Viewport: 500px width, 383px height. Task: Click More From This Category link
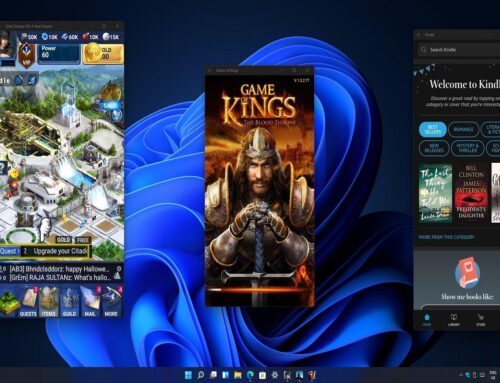(x=446, y=237)
